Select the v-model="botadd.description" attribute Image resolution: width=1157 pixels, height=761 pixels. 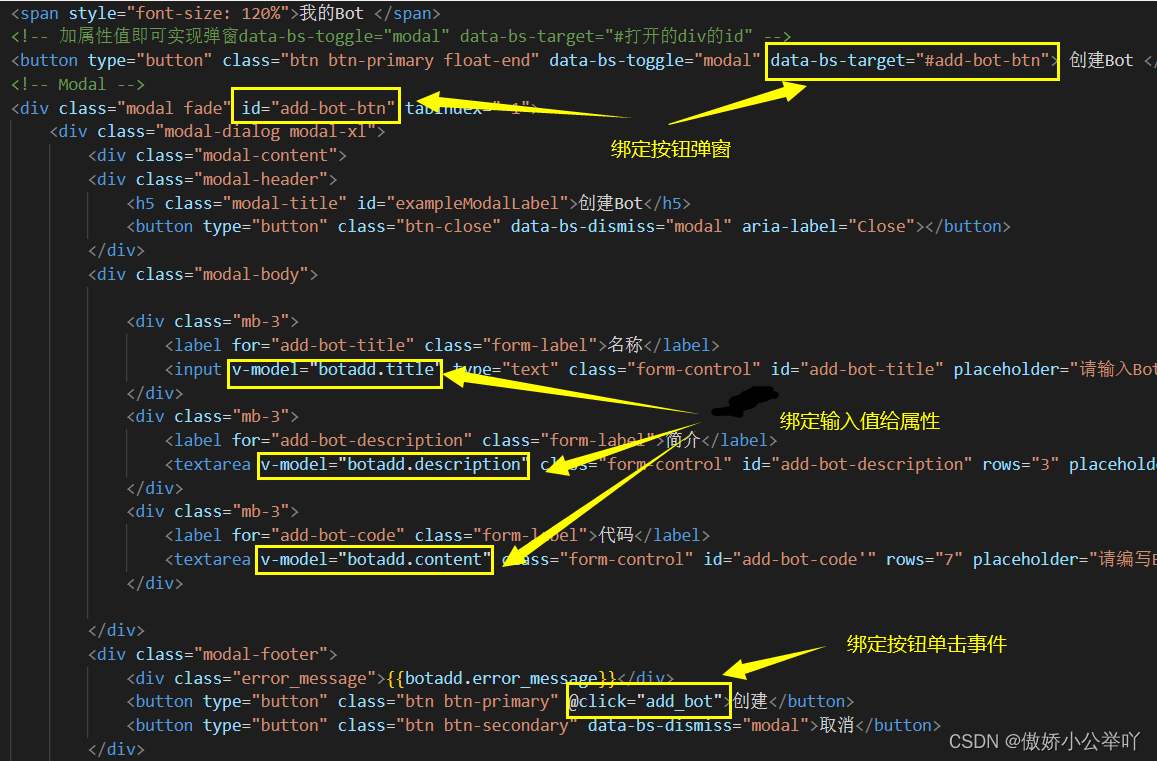click(394, 464)
